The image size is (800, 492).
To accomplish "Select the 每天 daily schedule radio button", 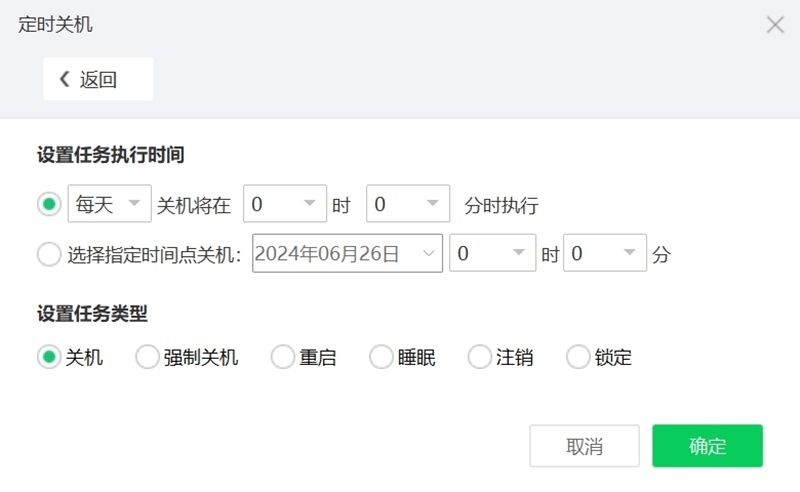I will [49, 205].
